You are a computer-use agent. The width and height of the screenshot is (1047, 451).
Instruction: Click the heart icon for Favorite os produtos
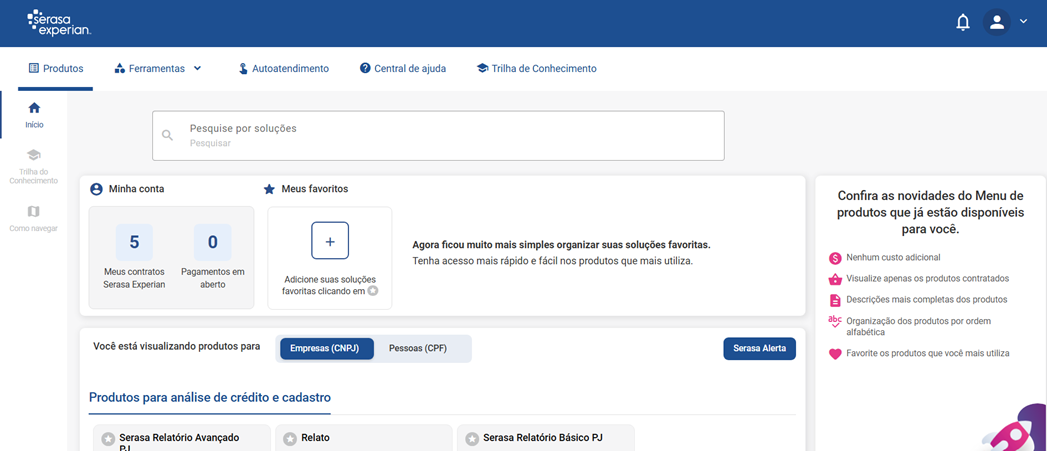(x=835, y=354)
